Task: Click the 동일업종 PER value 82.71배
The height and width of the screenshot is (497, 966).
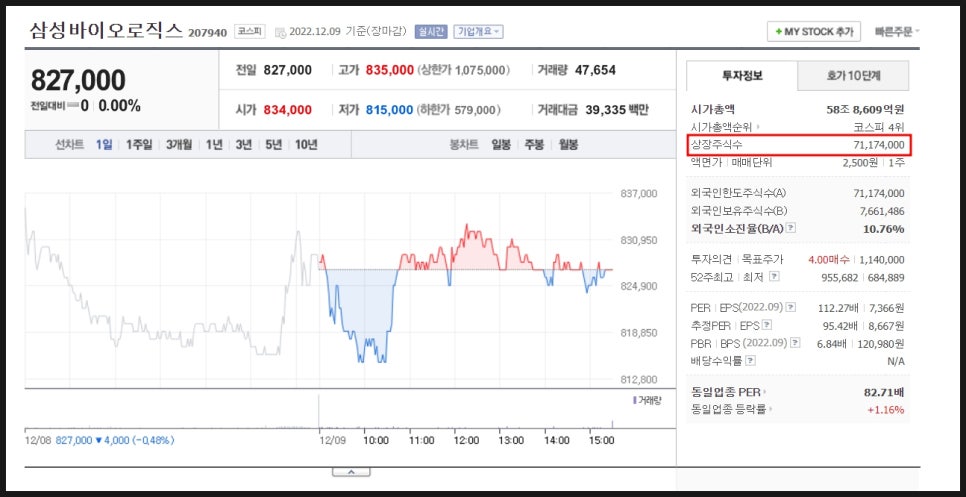Action: (885, 392)
